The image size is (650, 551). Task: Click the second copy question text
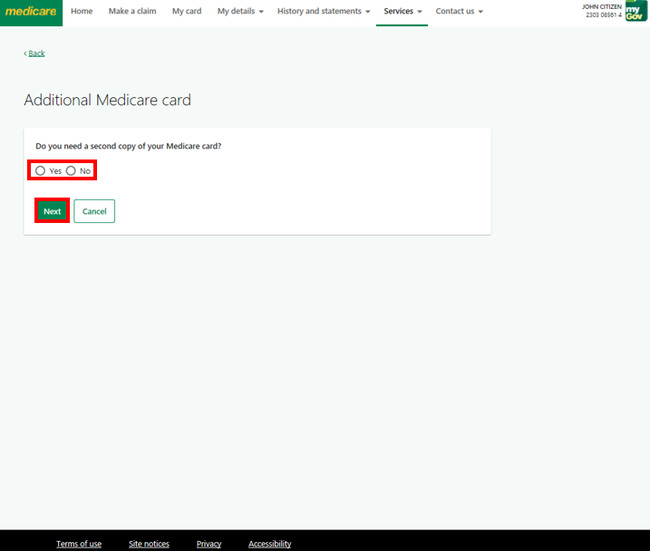(129, 146)
